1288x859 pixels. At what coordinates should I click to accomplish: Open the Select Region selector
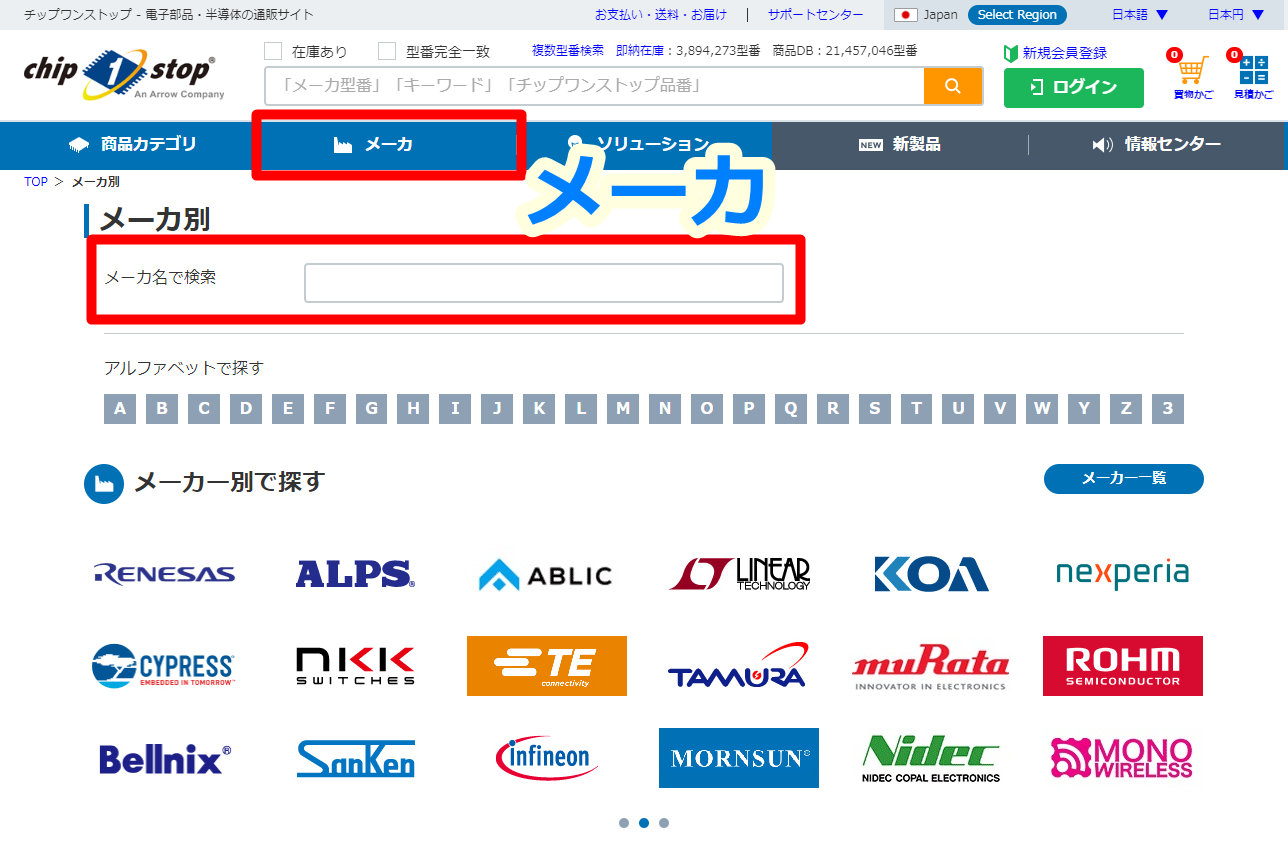tap(1016, 15)
